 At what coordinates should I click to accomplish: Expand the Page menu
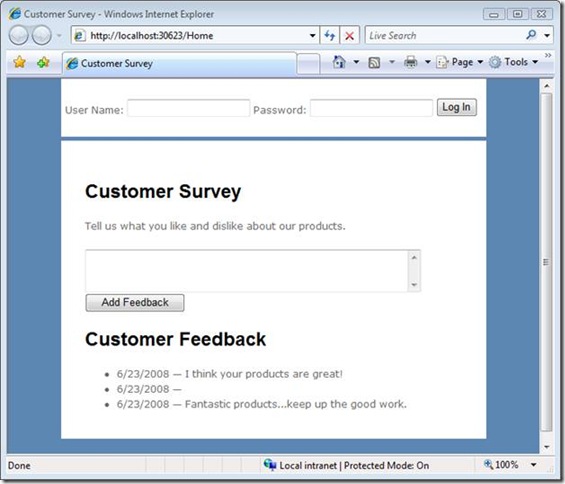point(459,62)
